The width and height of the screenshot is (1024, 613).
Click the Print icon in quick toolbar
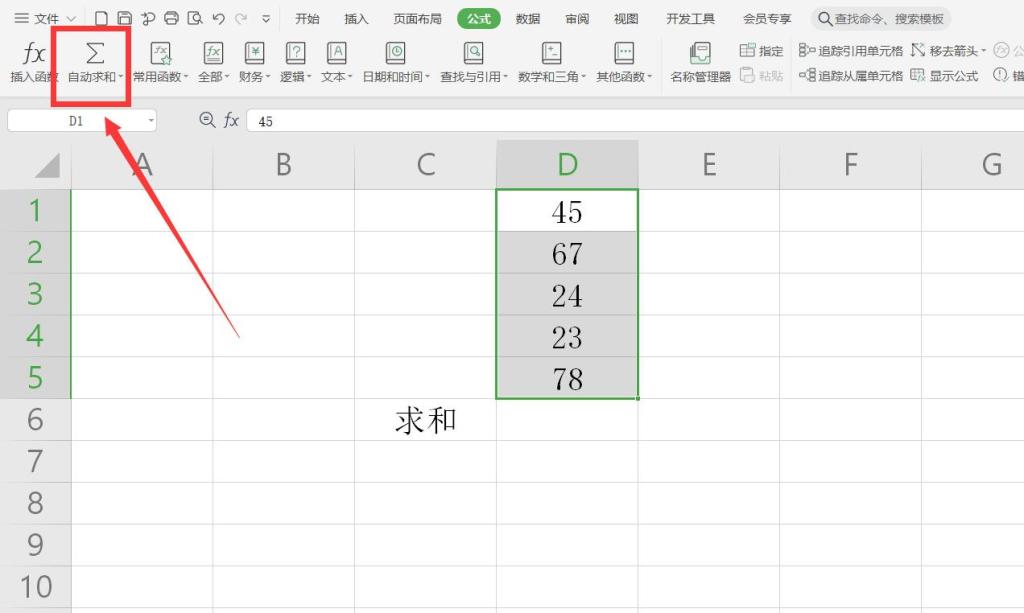coord(171,18)
